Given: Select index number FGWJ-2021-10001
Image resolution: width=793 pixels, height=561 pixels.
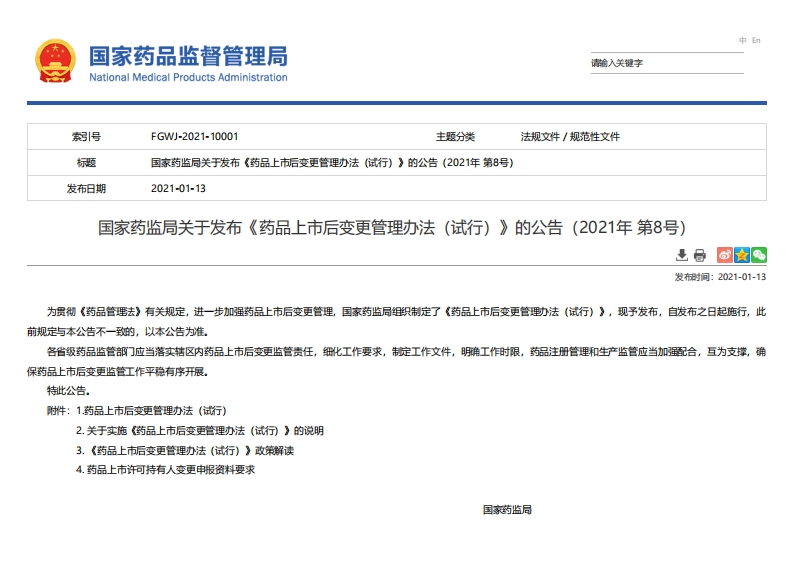Looking at the screenshot, I should 194,137.
